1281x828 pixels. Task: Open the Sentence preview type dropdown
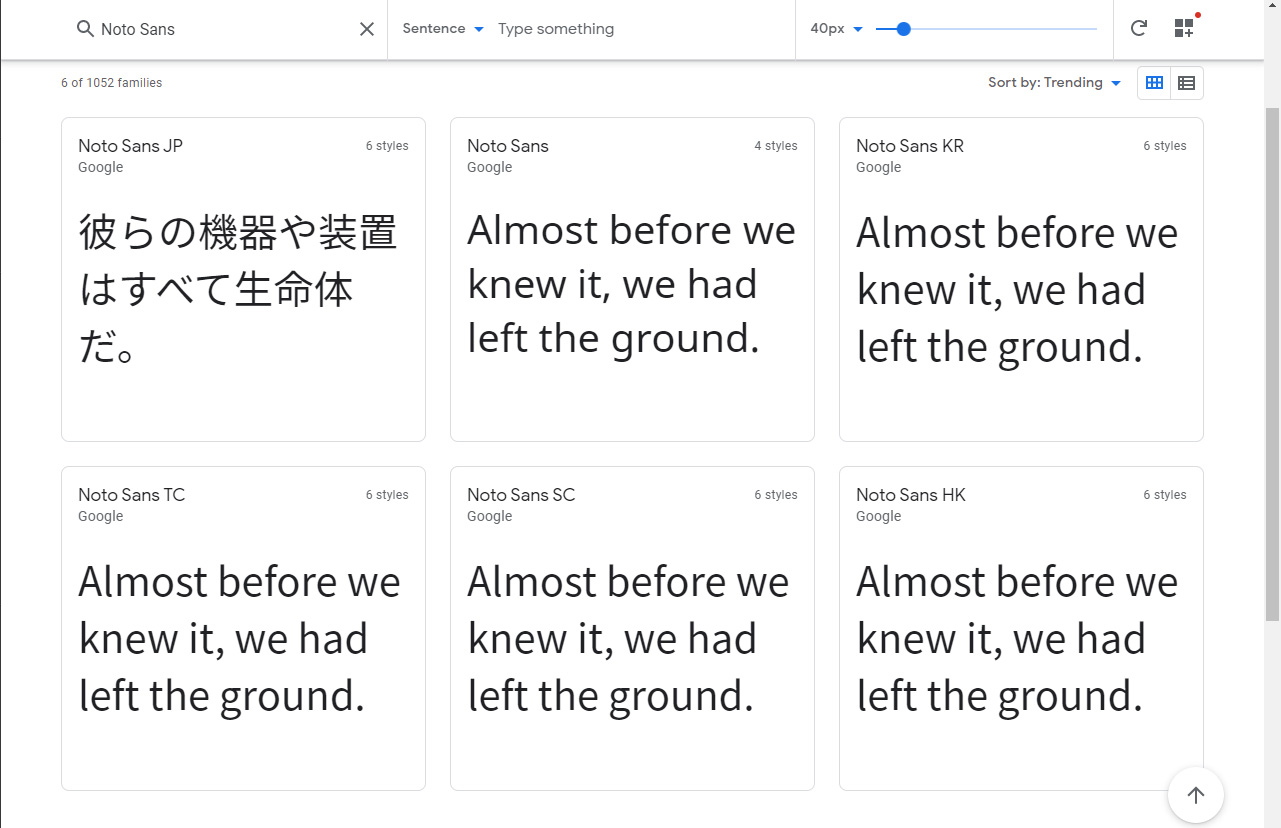(x=443, y=29)
